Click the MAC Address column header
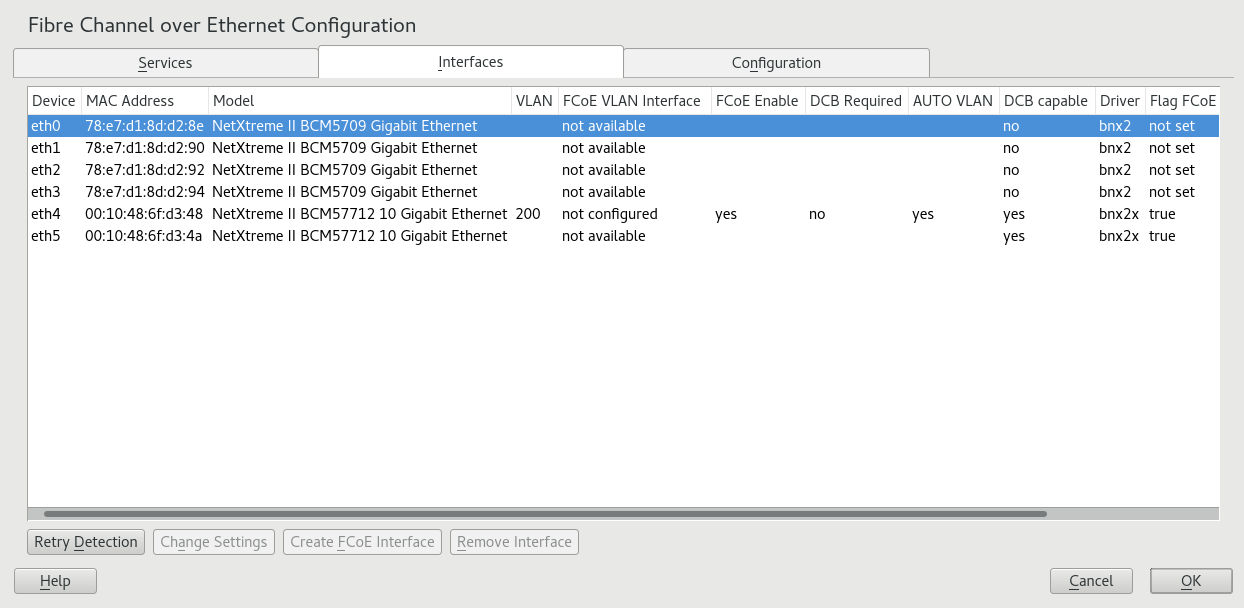1244x608 pixels. pyautogui.click(x=130, y=101)
